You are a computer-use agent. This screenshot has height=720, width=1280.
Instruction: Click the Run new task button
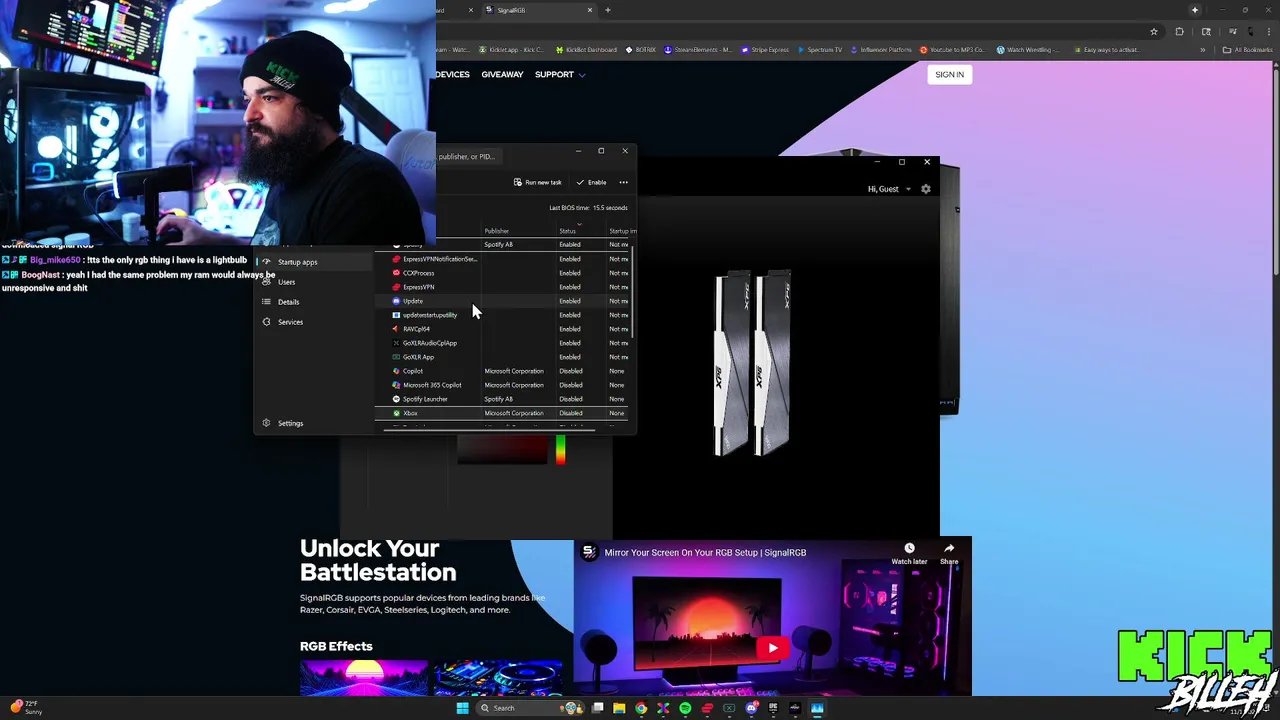[538, 182]
